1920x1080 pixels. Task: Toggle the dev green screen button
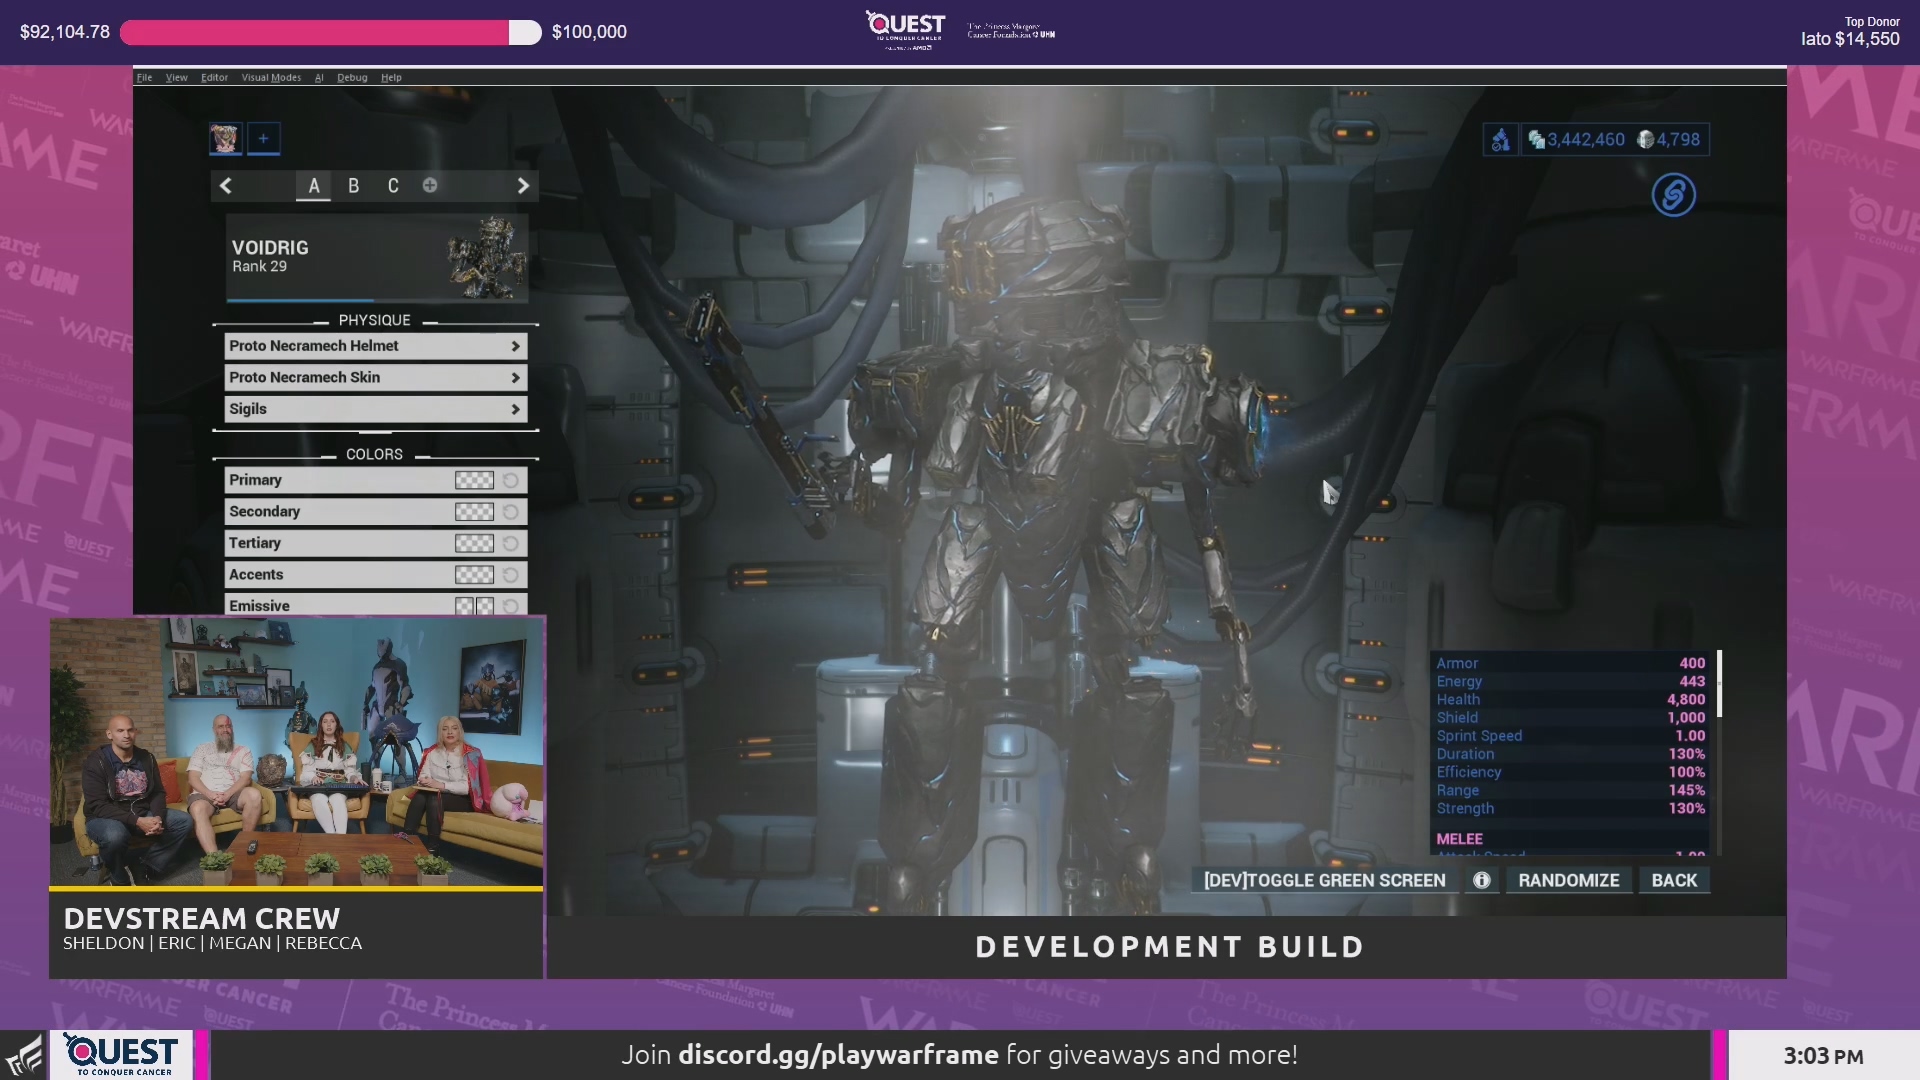pos(1324,880)
